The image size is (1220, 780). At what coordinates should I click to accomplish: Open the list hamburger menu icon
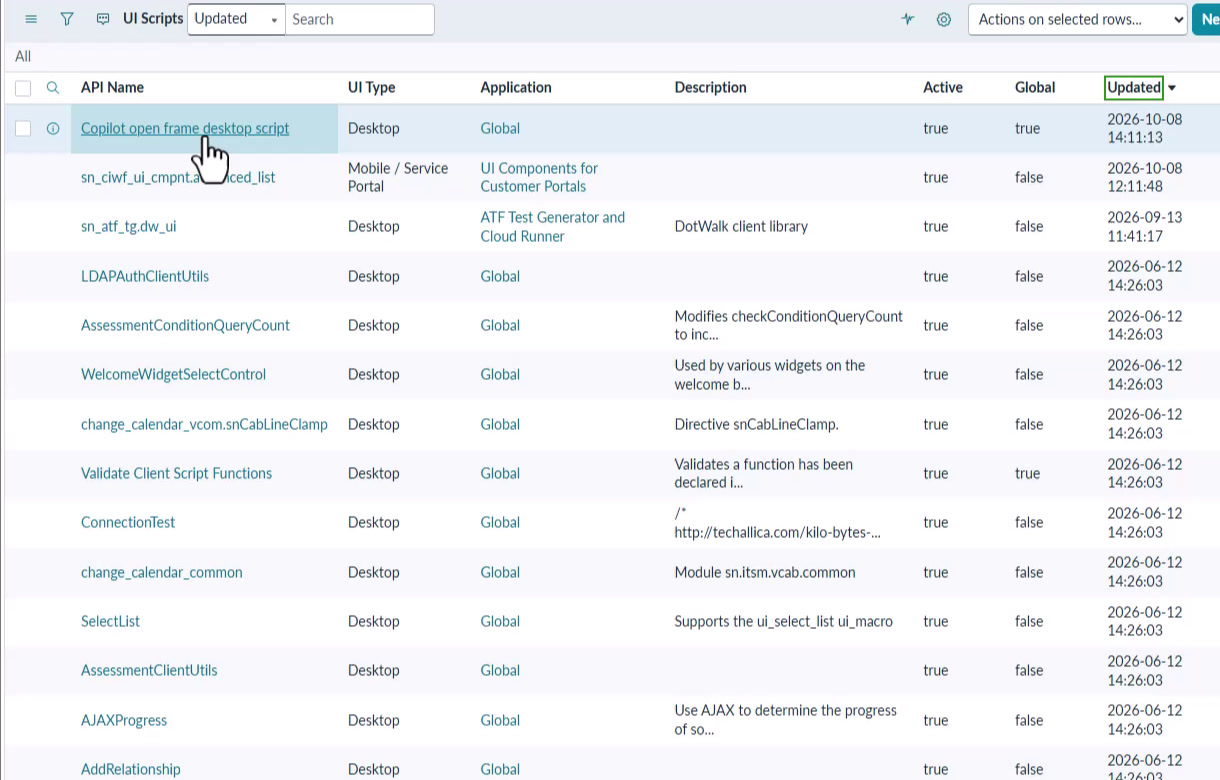pyautogui.click(x=31, y=19)
